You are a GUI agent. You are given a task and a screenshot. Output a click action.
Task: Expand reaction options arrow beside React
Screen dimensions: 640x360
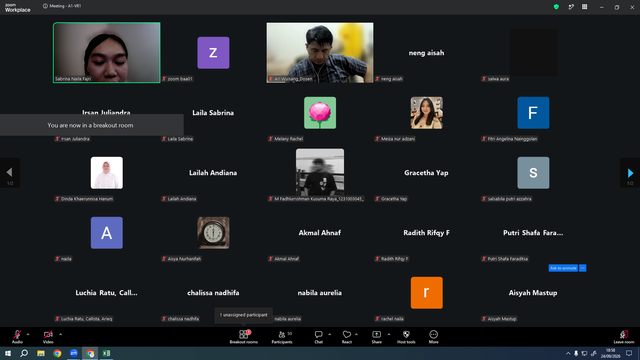click(x=356, y=334)
